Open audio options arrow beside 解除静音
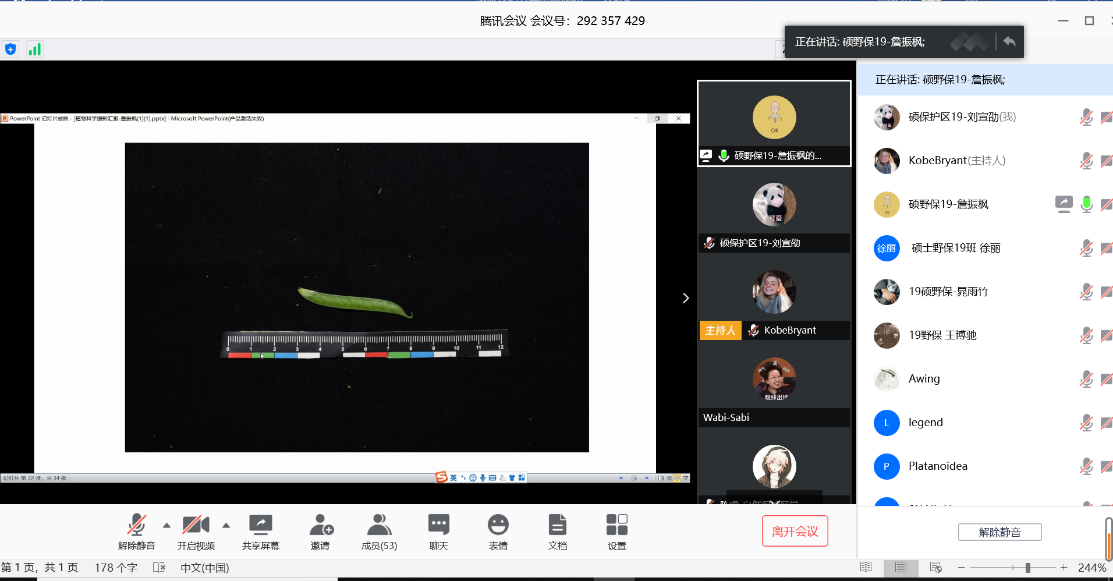1113x581 pixels. 166,525
